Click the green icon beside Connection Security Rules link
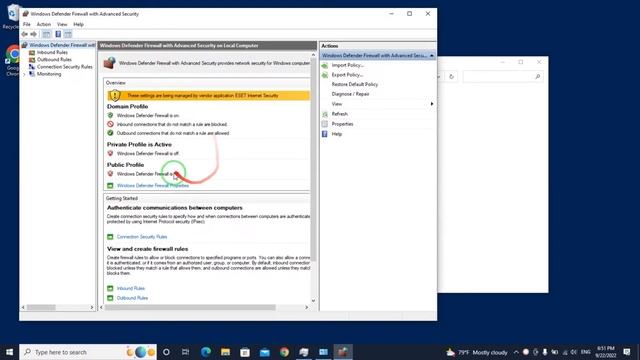The height and width of the screenshot is (360, 640). (110, 237)
